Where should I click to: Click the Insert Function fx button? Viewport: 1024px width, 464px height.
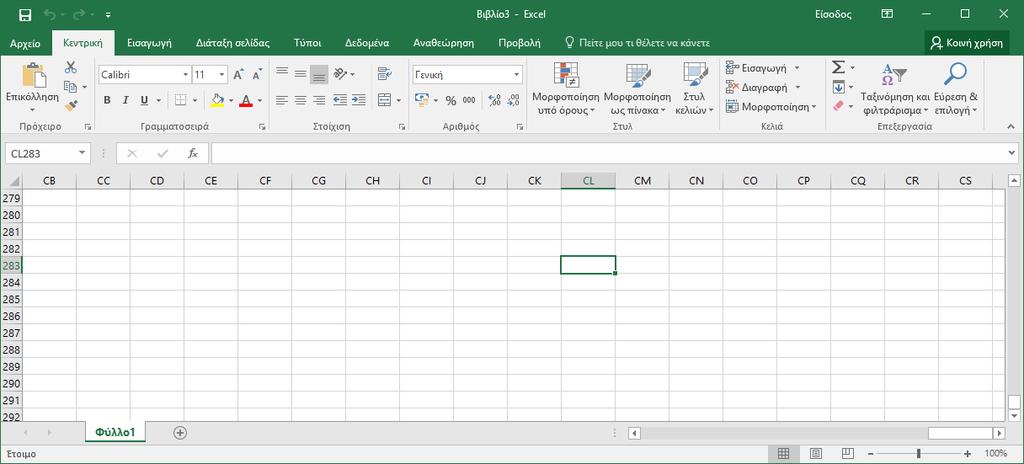pyautogui.click(x=193, y=153)
